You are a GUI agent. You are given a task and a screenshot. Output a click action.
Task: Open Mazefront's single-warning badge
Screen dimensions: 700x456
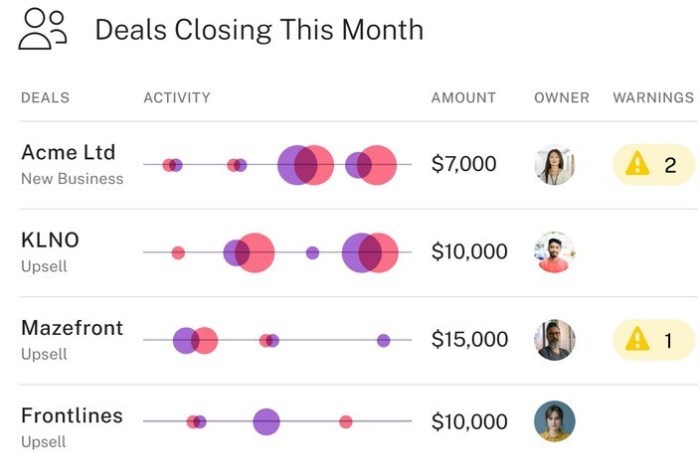(x=654, y=340)
